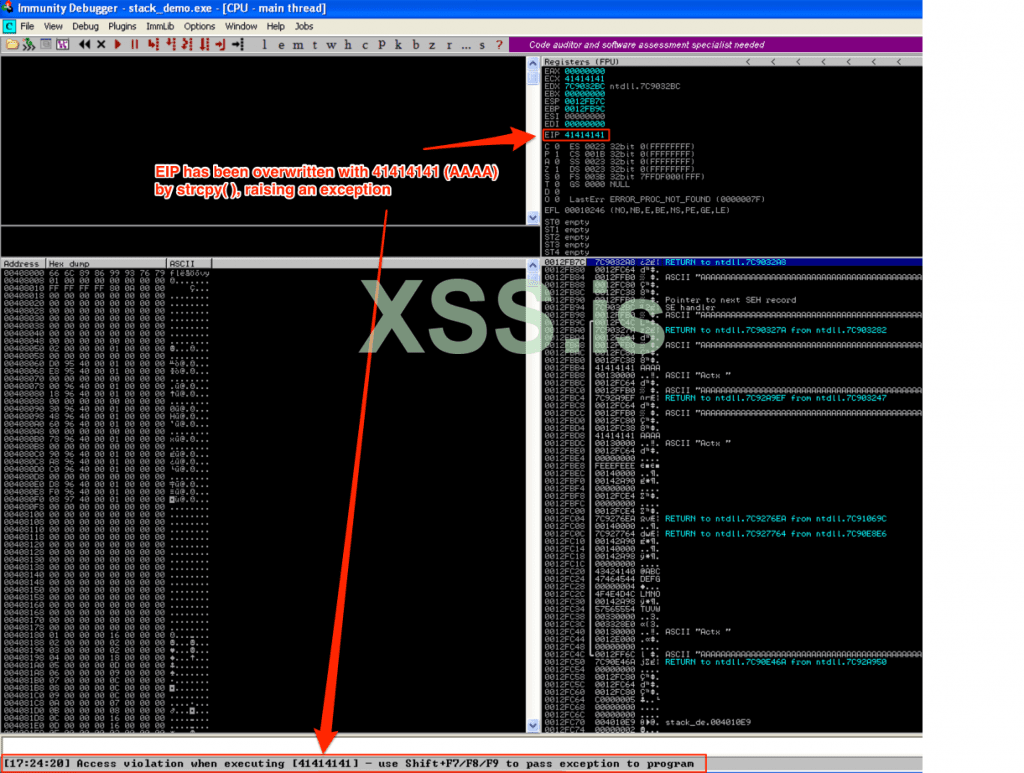Open the Plugins menu

click(x=122, y=26)
